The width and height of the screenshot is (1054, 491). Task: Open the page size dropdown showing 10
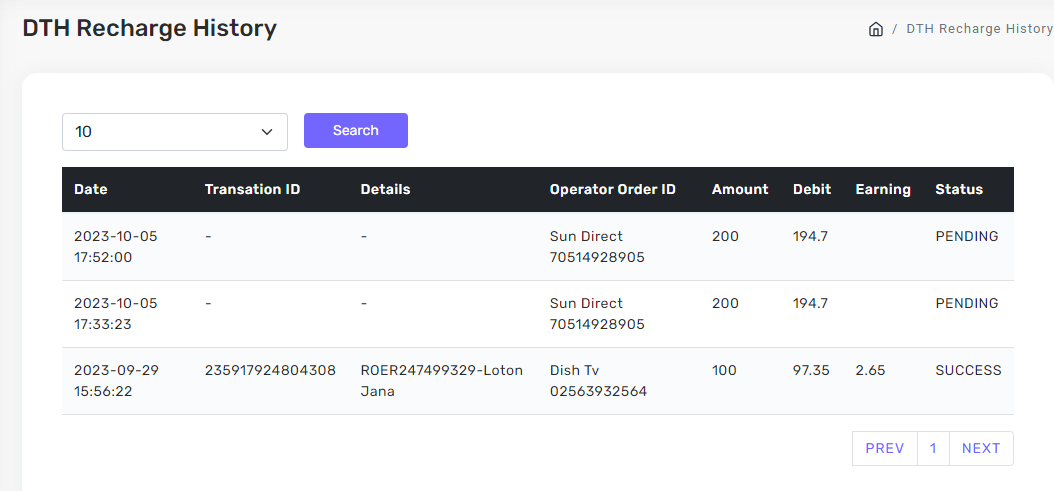click(x=175, y=132)
